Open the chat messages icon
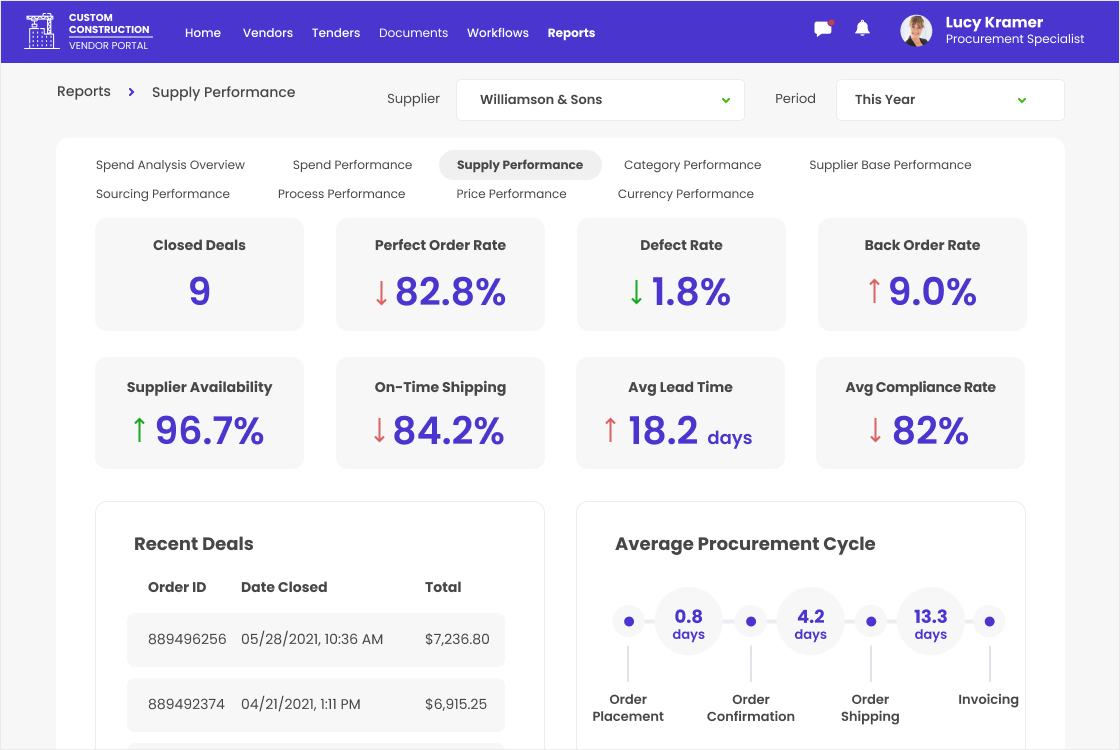The height and width of the screenshot is (750, 1120). (823, 29)
